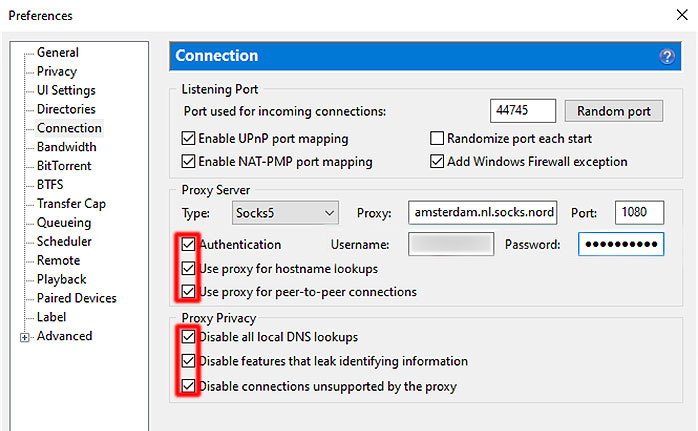
Task: Go to Bandwidth settings
Action: click(x=66, y=147)
